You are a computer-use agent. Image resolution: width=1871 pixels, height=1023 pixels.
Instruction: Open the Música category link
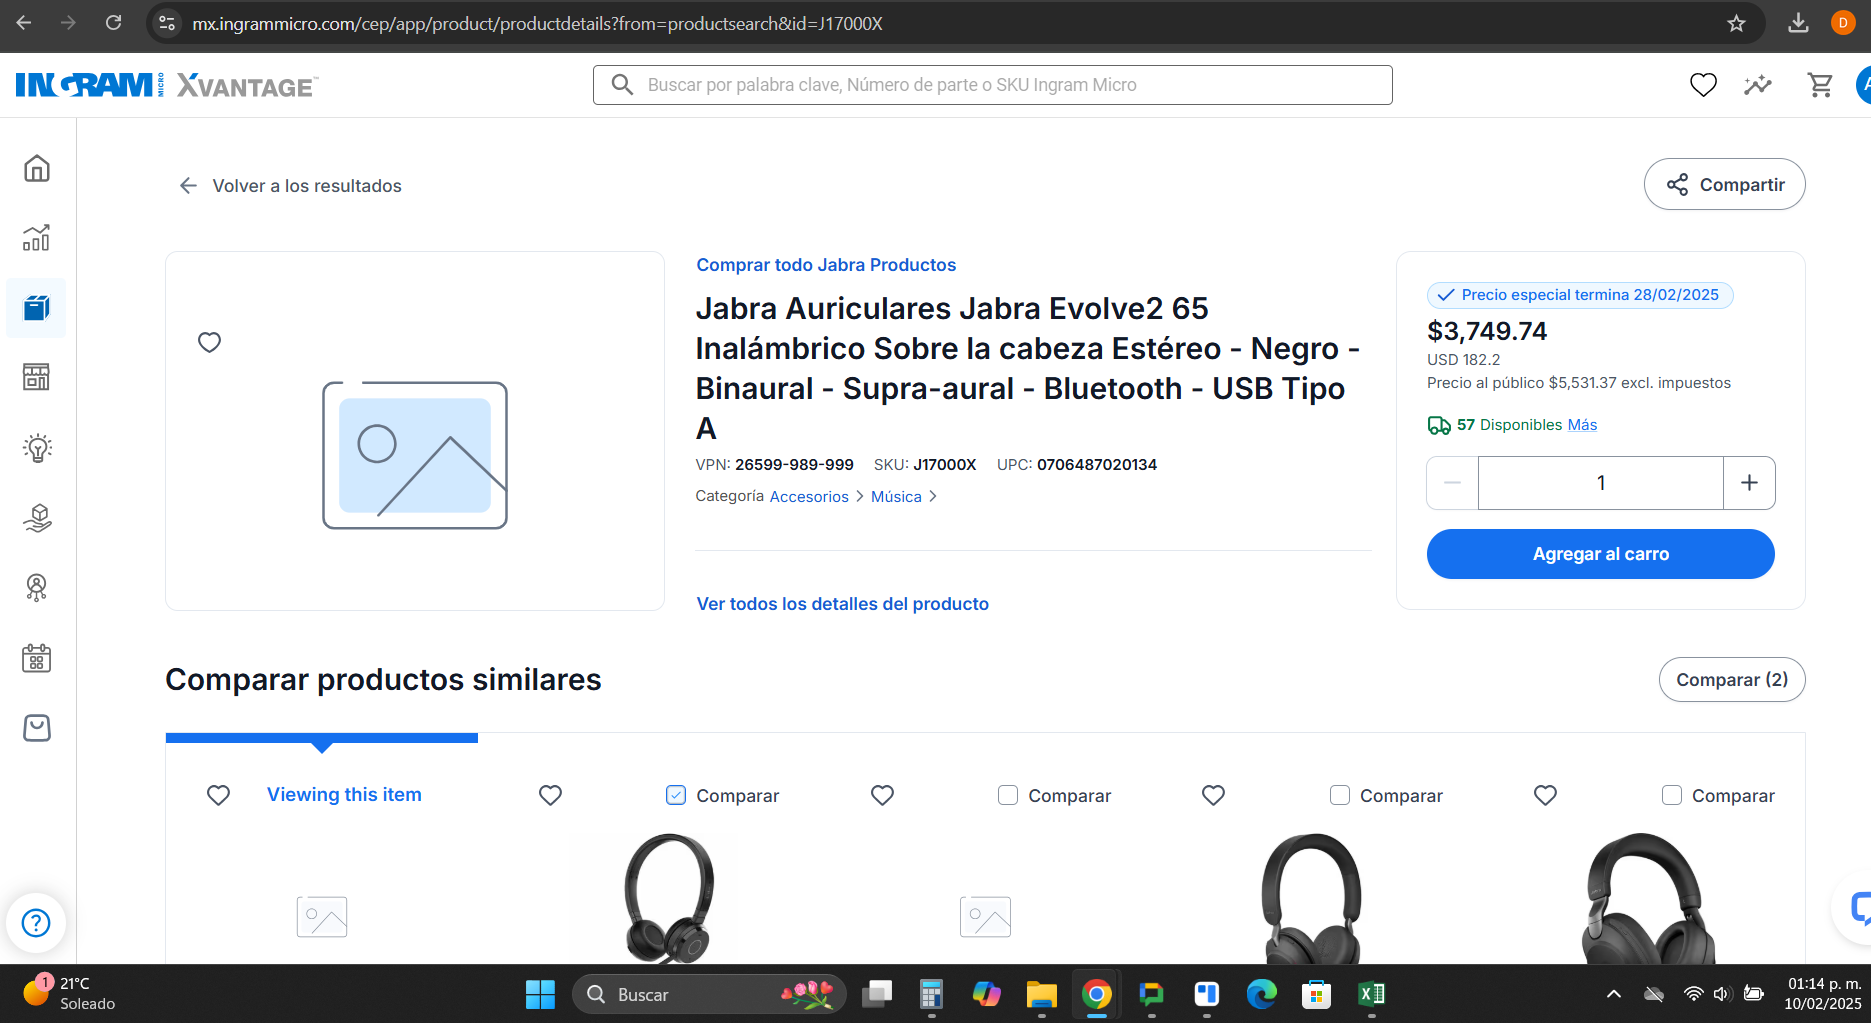pos(896,496)
